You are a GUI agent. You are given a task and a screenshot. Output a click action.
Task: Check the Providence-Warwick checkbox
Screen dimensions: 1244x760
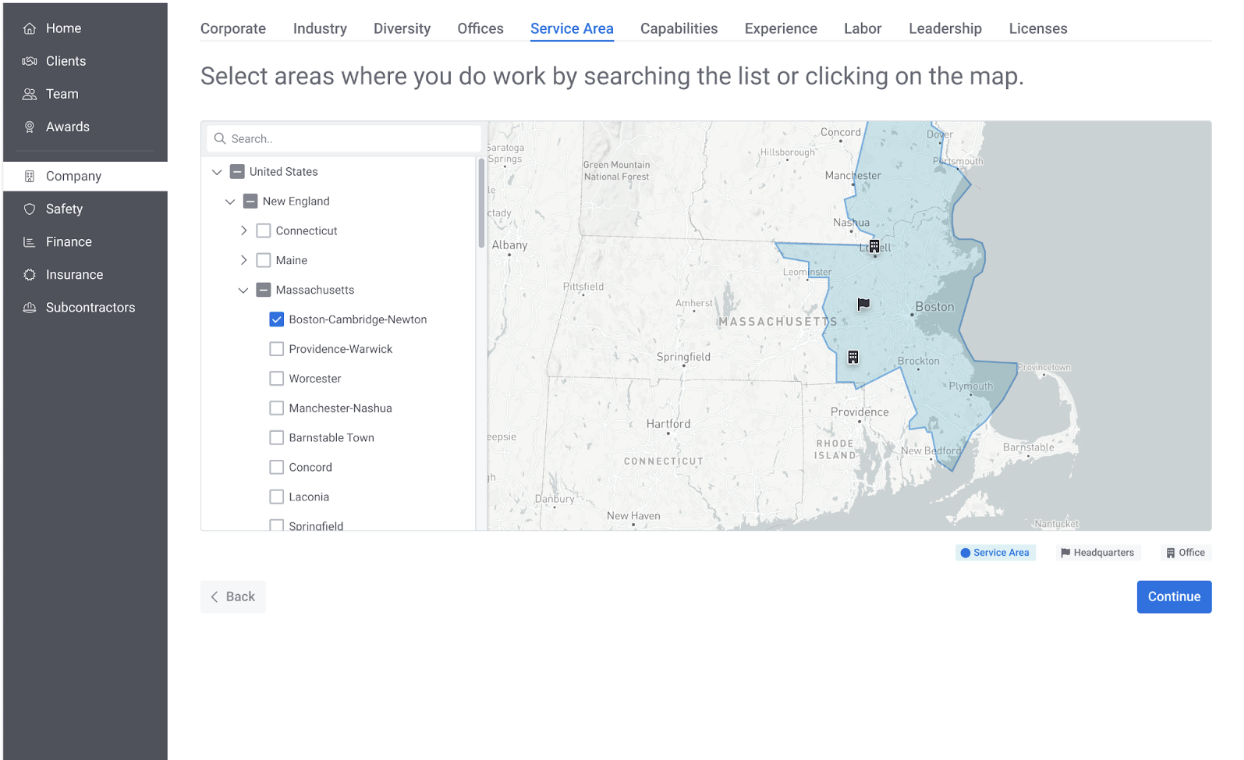277,349
